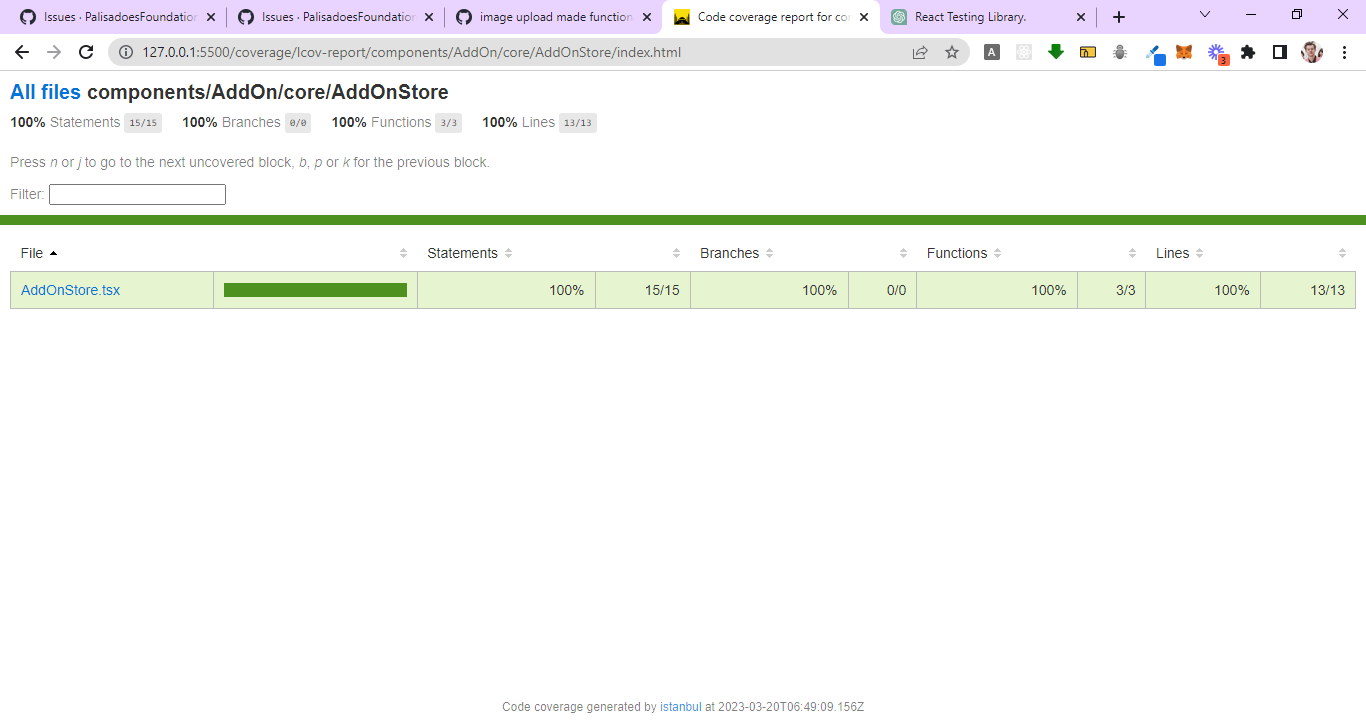Open the green download arrow extension
Viewport: 1366px width, 728px height.
1056,50
